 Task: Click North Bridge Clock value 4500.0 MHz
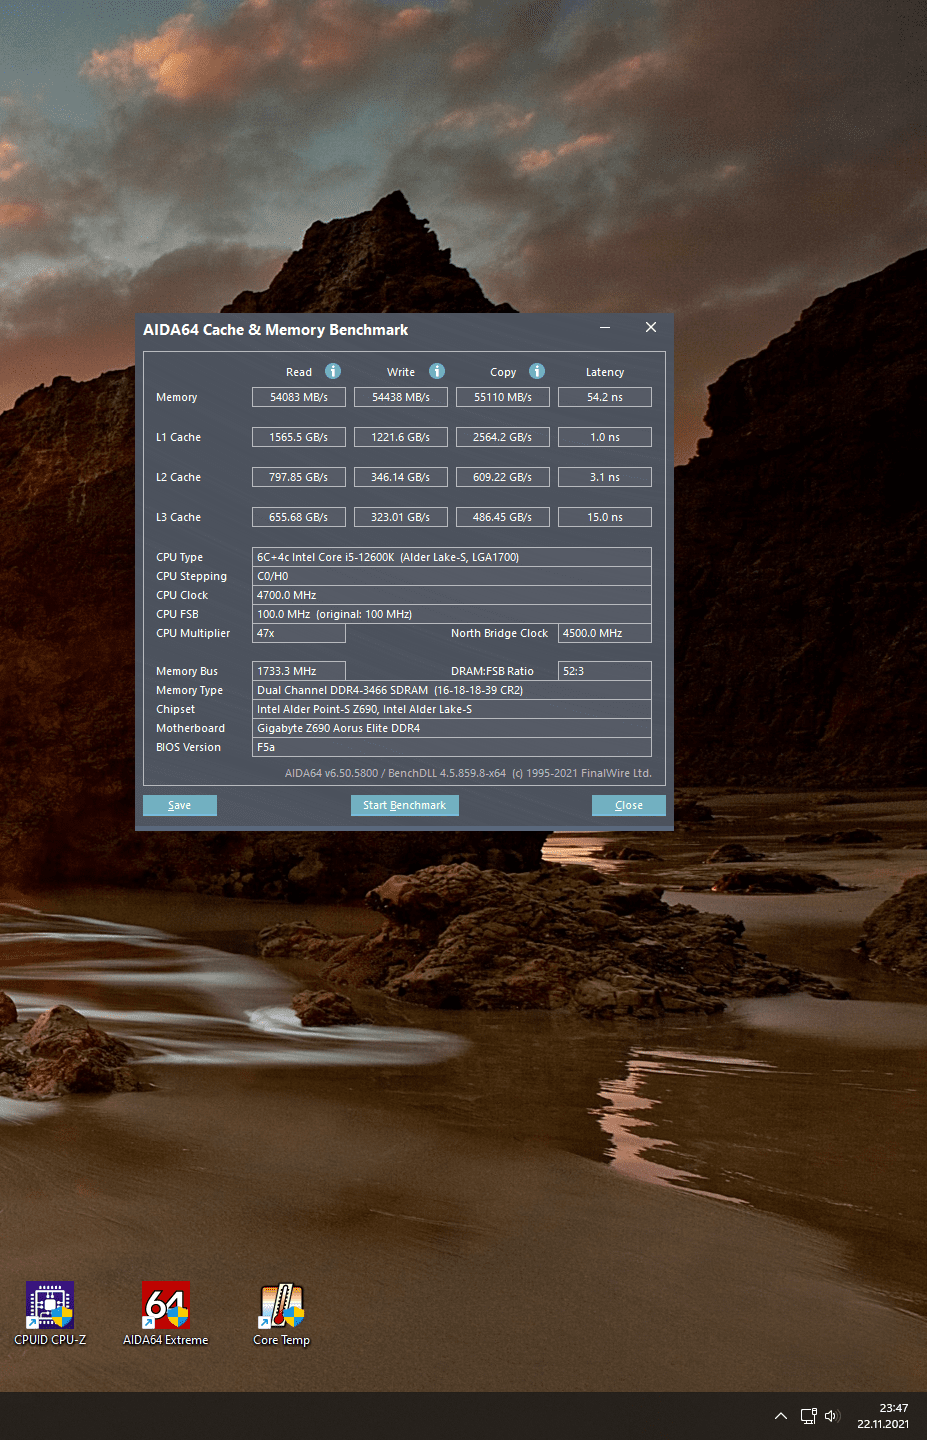coord(605,633)
